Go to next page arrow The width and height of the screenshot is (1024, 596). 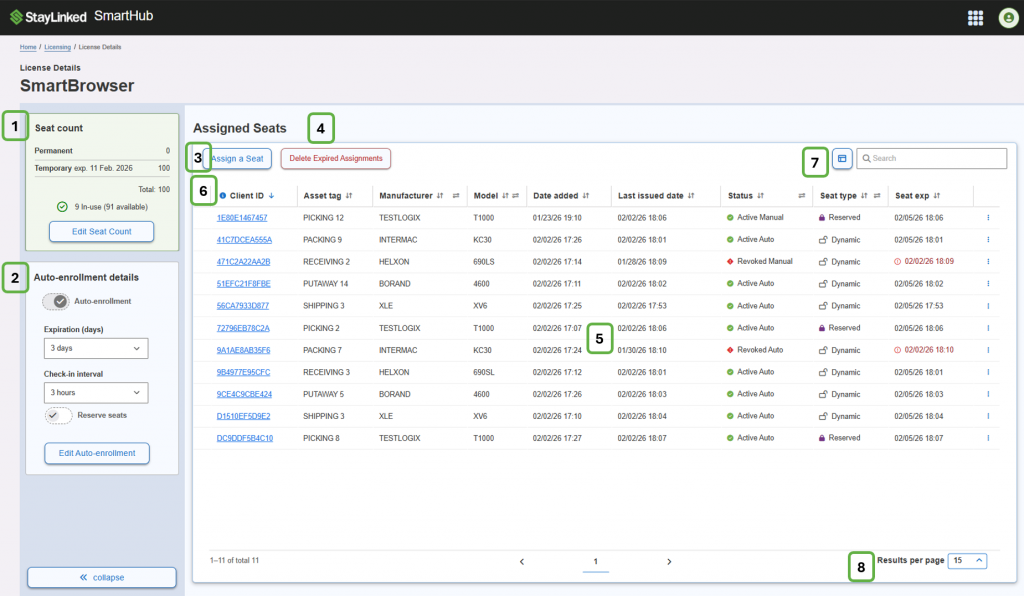click(669, 562)
